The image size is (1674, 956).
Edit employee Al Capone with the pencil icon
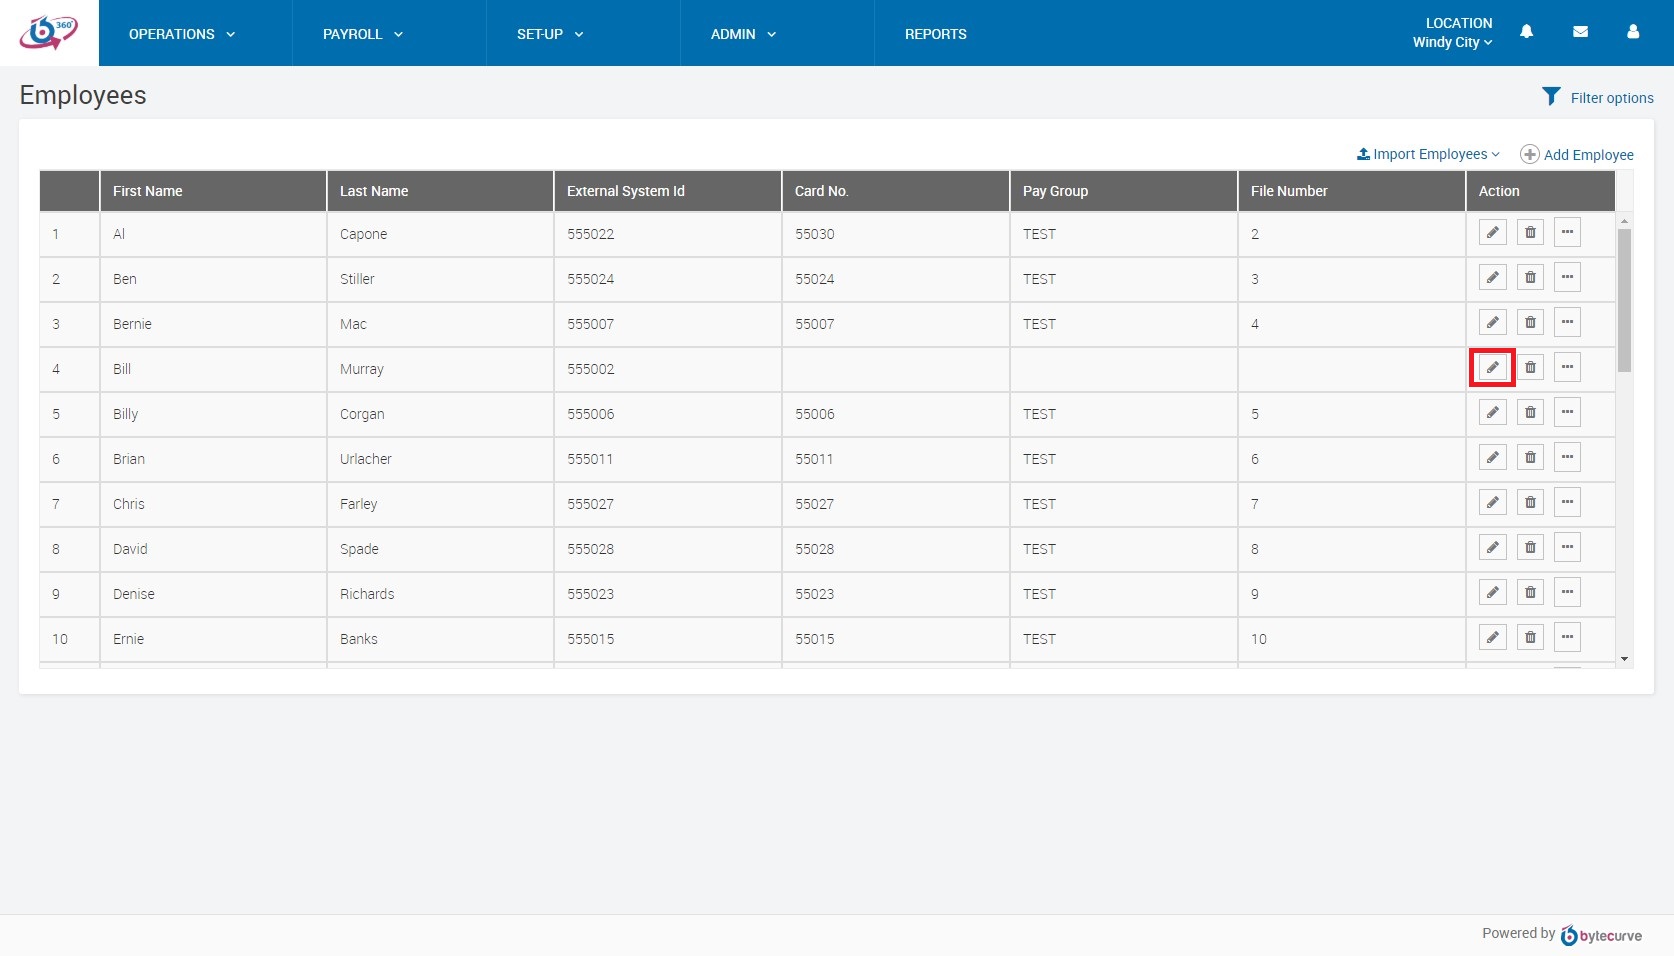(1492, 233)
